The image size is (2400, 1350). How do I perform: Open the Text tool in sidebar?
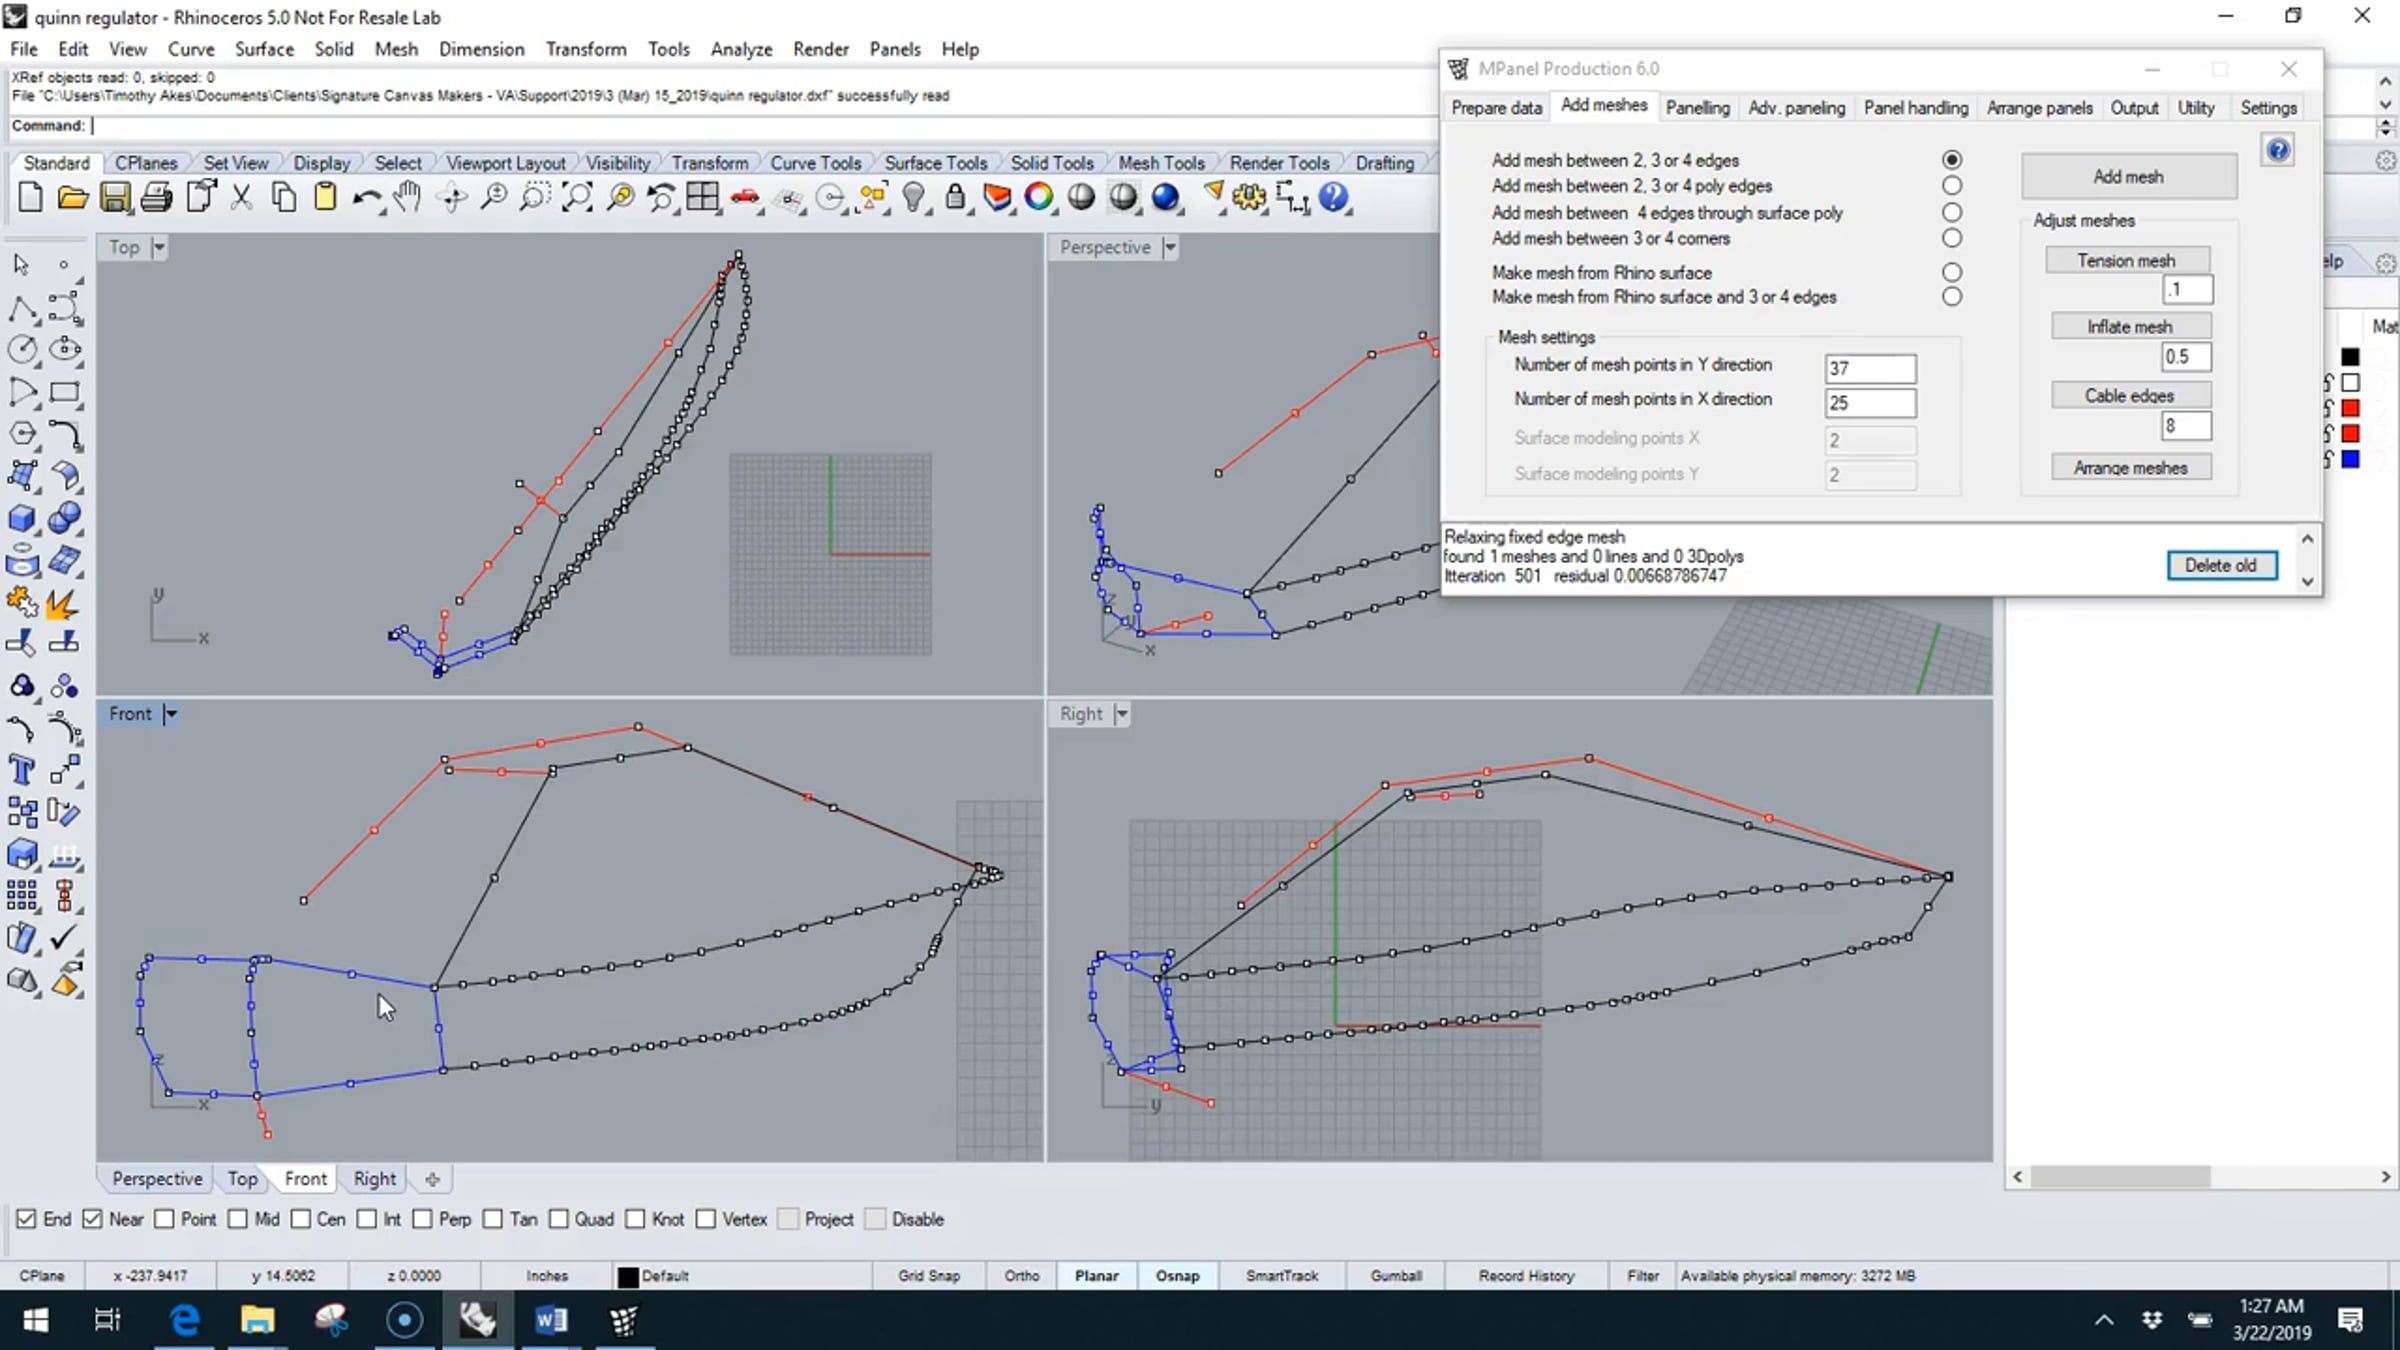[21, 770]
